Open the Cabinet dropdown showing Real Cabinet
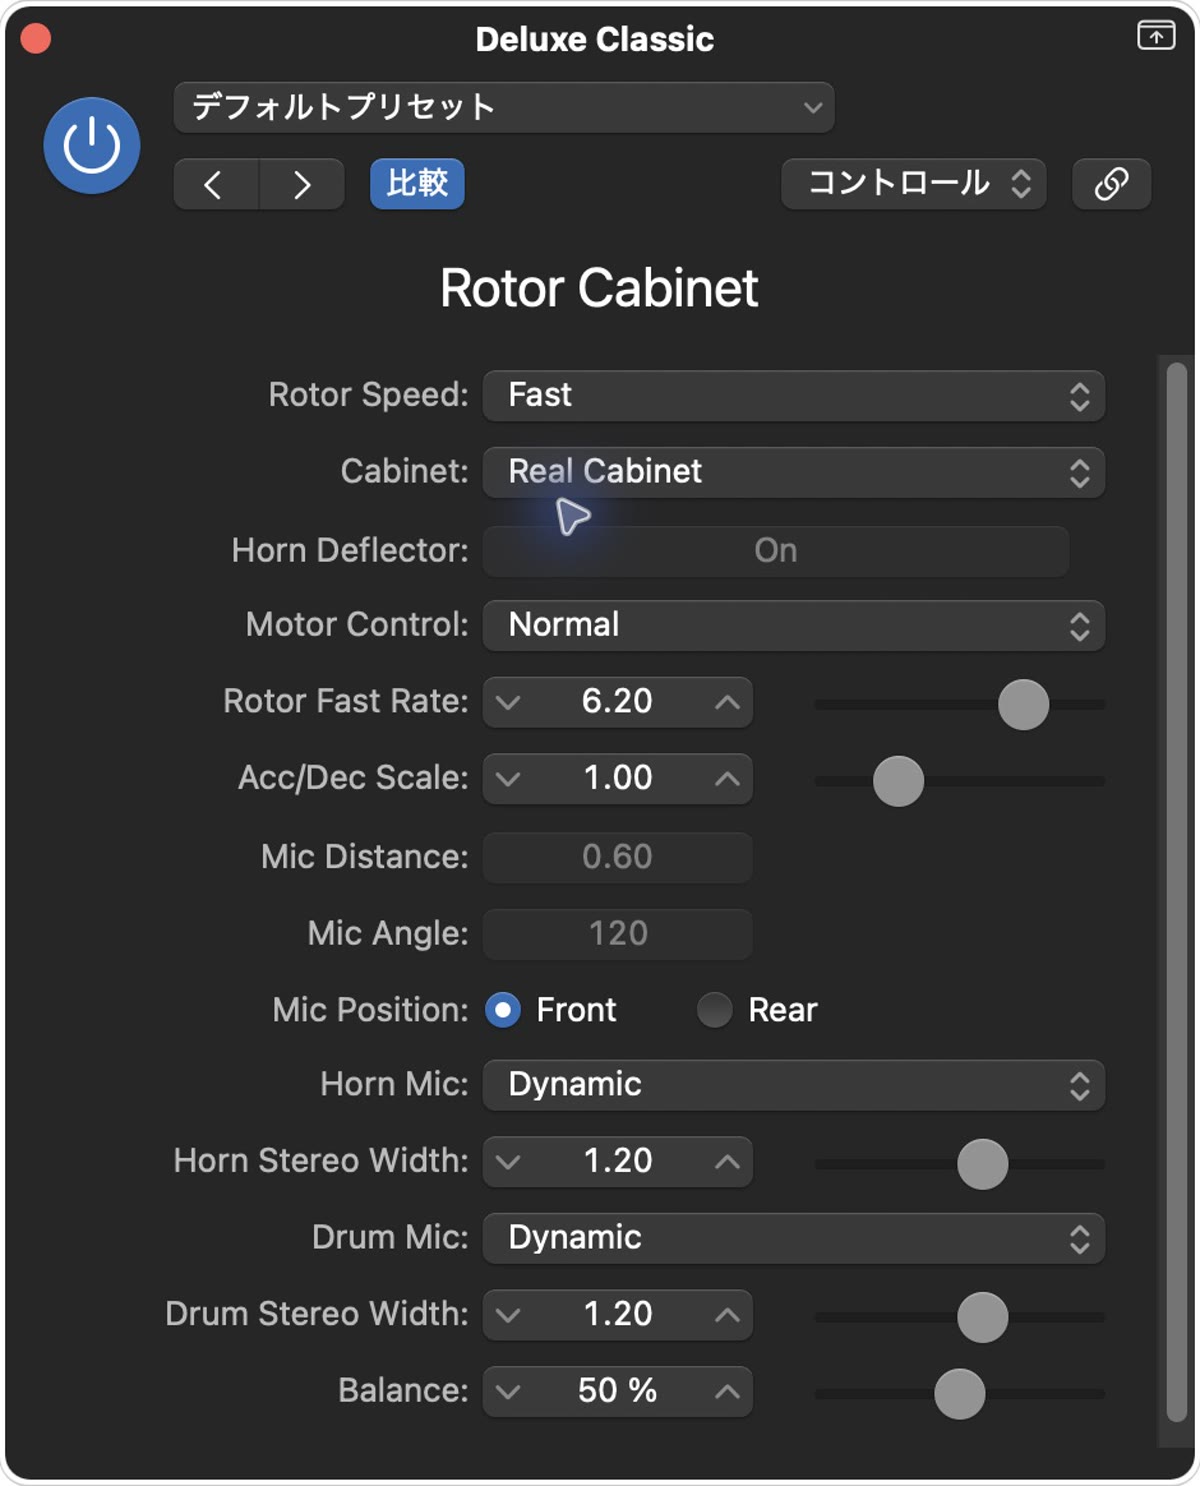Image resolution: width=1200 pixels, height=1486 pixels. point(794,472)
